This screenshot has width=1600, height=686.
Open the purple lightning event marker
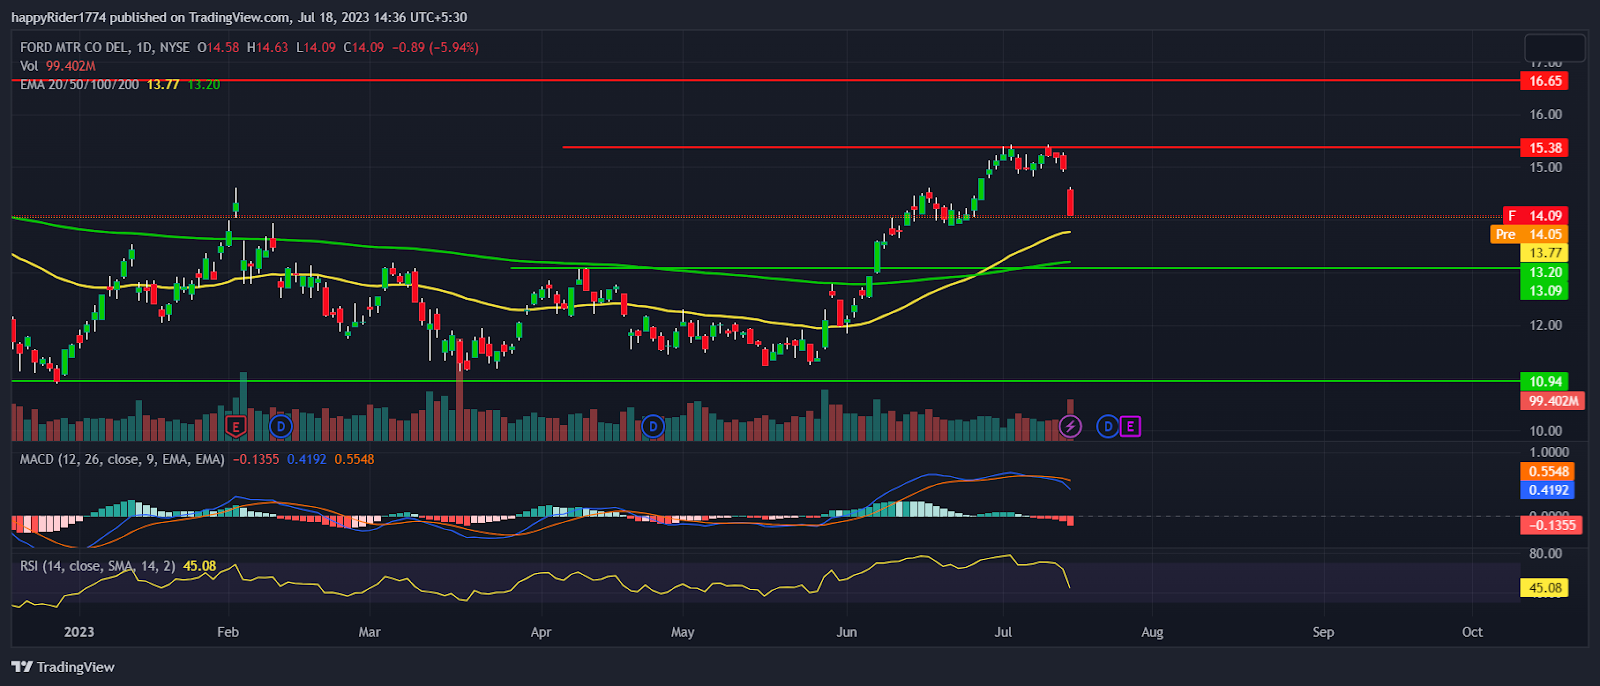tap(1070, 427)
